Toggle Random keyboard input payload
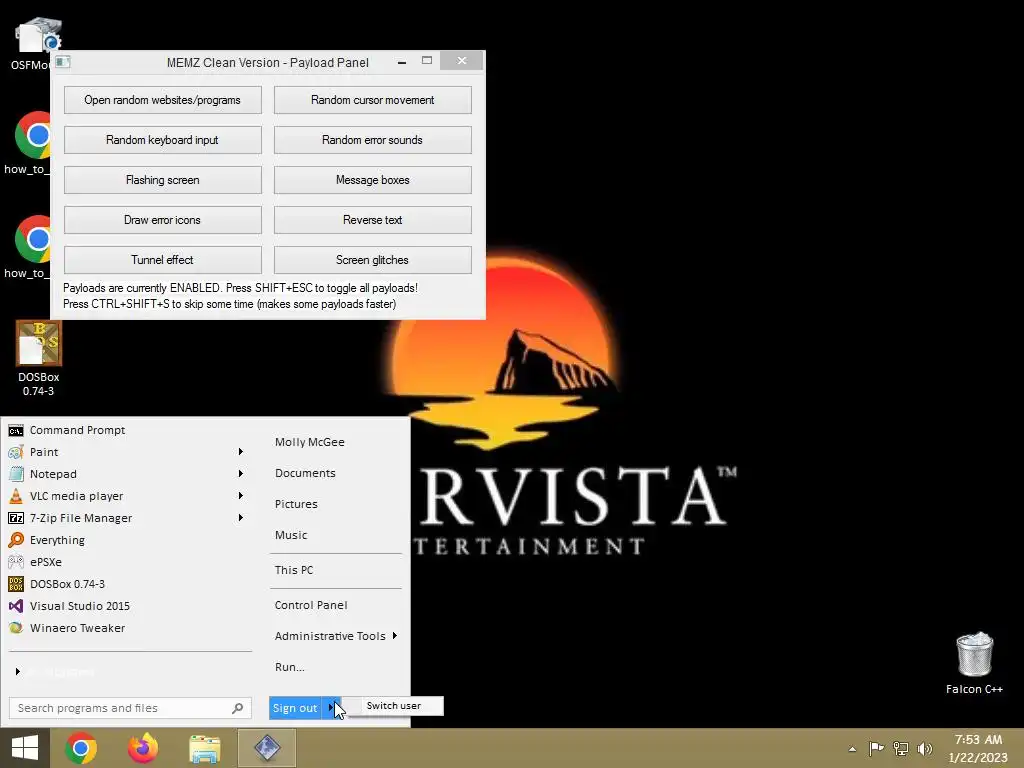The width and height of the screenshot is (1024, 768). point(163,140)
